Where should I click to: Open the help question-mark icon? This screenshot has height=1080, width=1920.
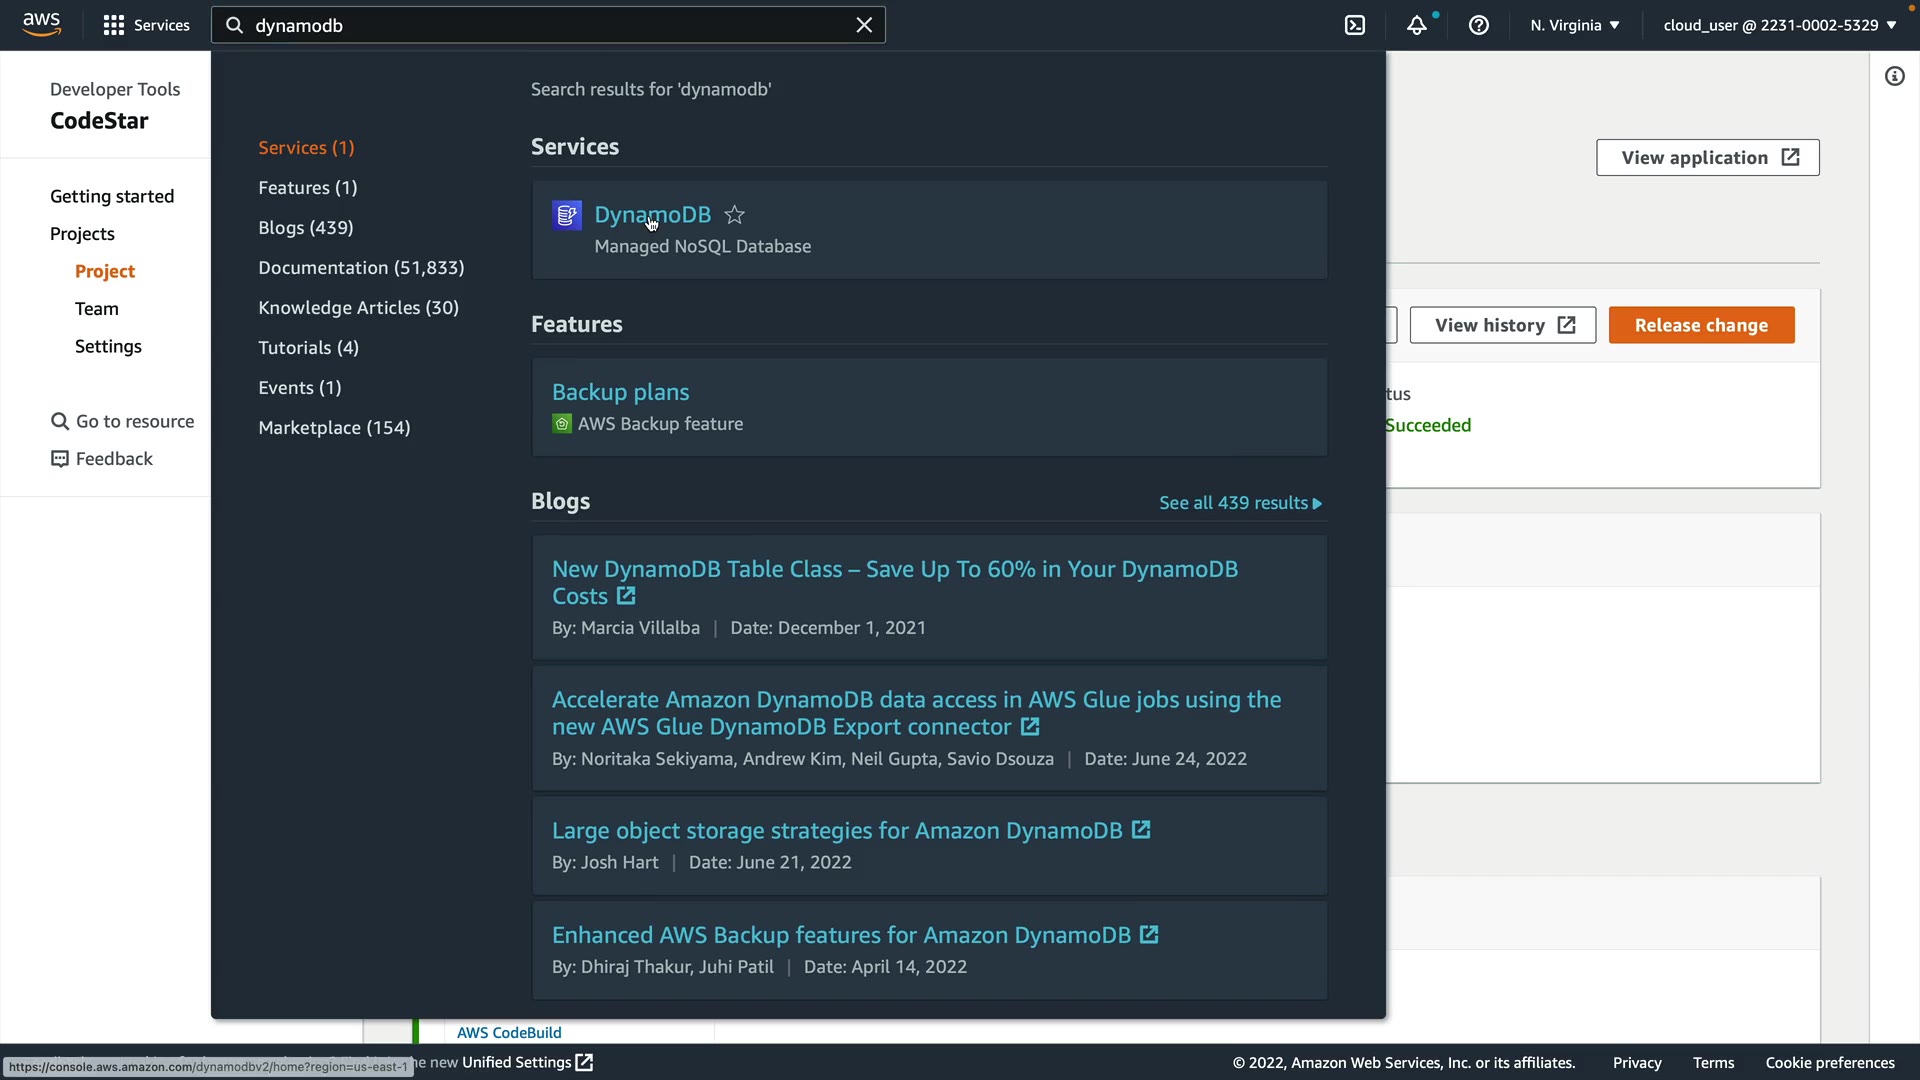(1478, 25)
